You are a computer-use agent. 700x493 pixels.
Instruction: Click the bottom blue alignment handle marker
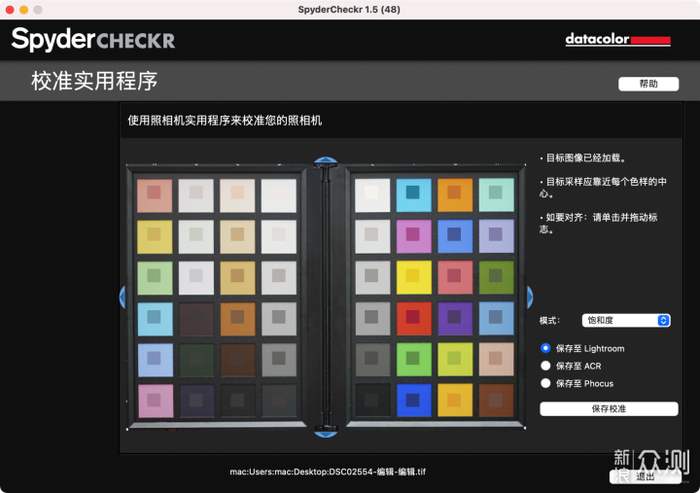[x=325, y=434]
